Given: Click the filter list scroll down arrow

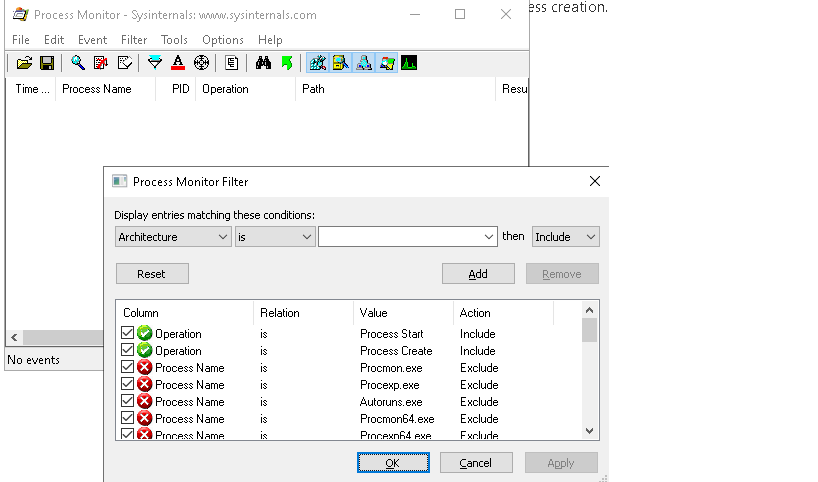Looking at the screenshot, I should tap(590, 431).
